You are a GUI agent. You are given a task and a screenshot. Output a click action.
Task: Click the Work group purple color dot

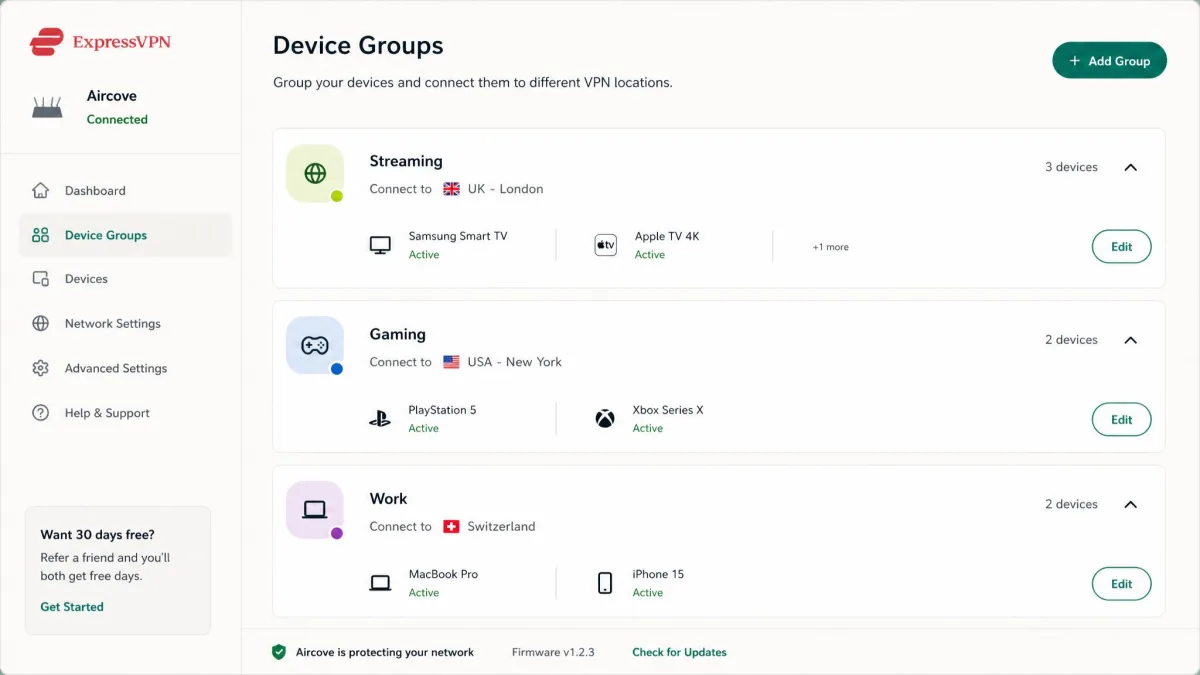(337, 533)
